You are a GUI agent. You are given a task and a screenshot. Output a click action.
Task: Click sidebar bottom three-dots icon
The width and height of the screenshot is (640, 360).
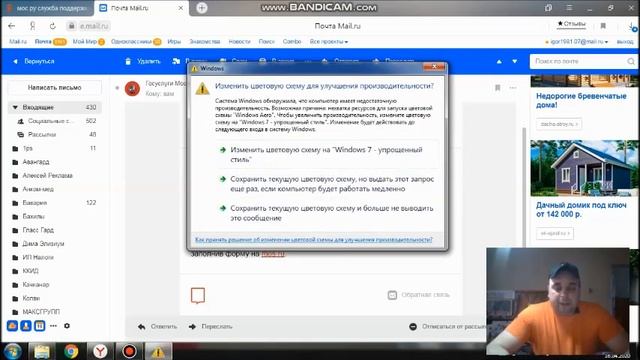pos(53,326)
